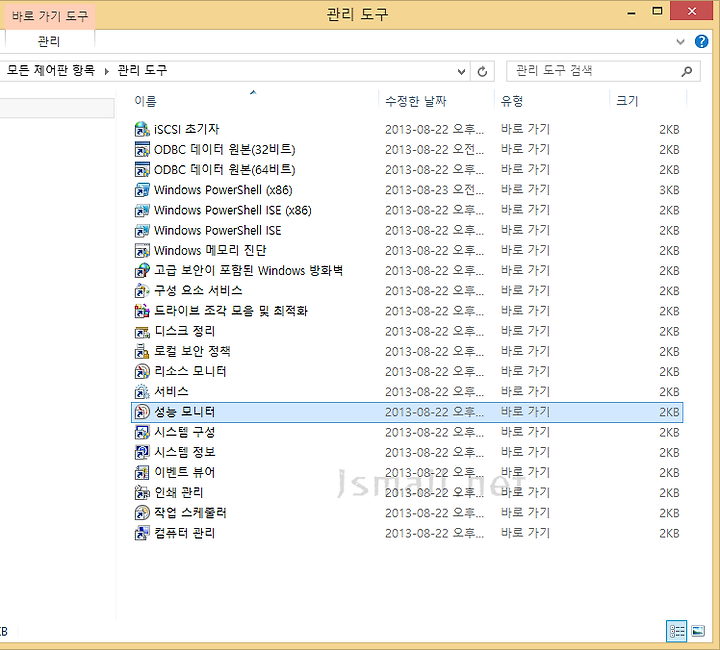Click the 인쇄 관리 icon
720x650 pixels.
click(x=142, y=493)
